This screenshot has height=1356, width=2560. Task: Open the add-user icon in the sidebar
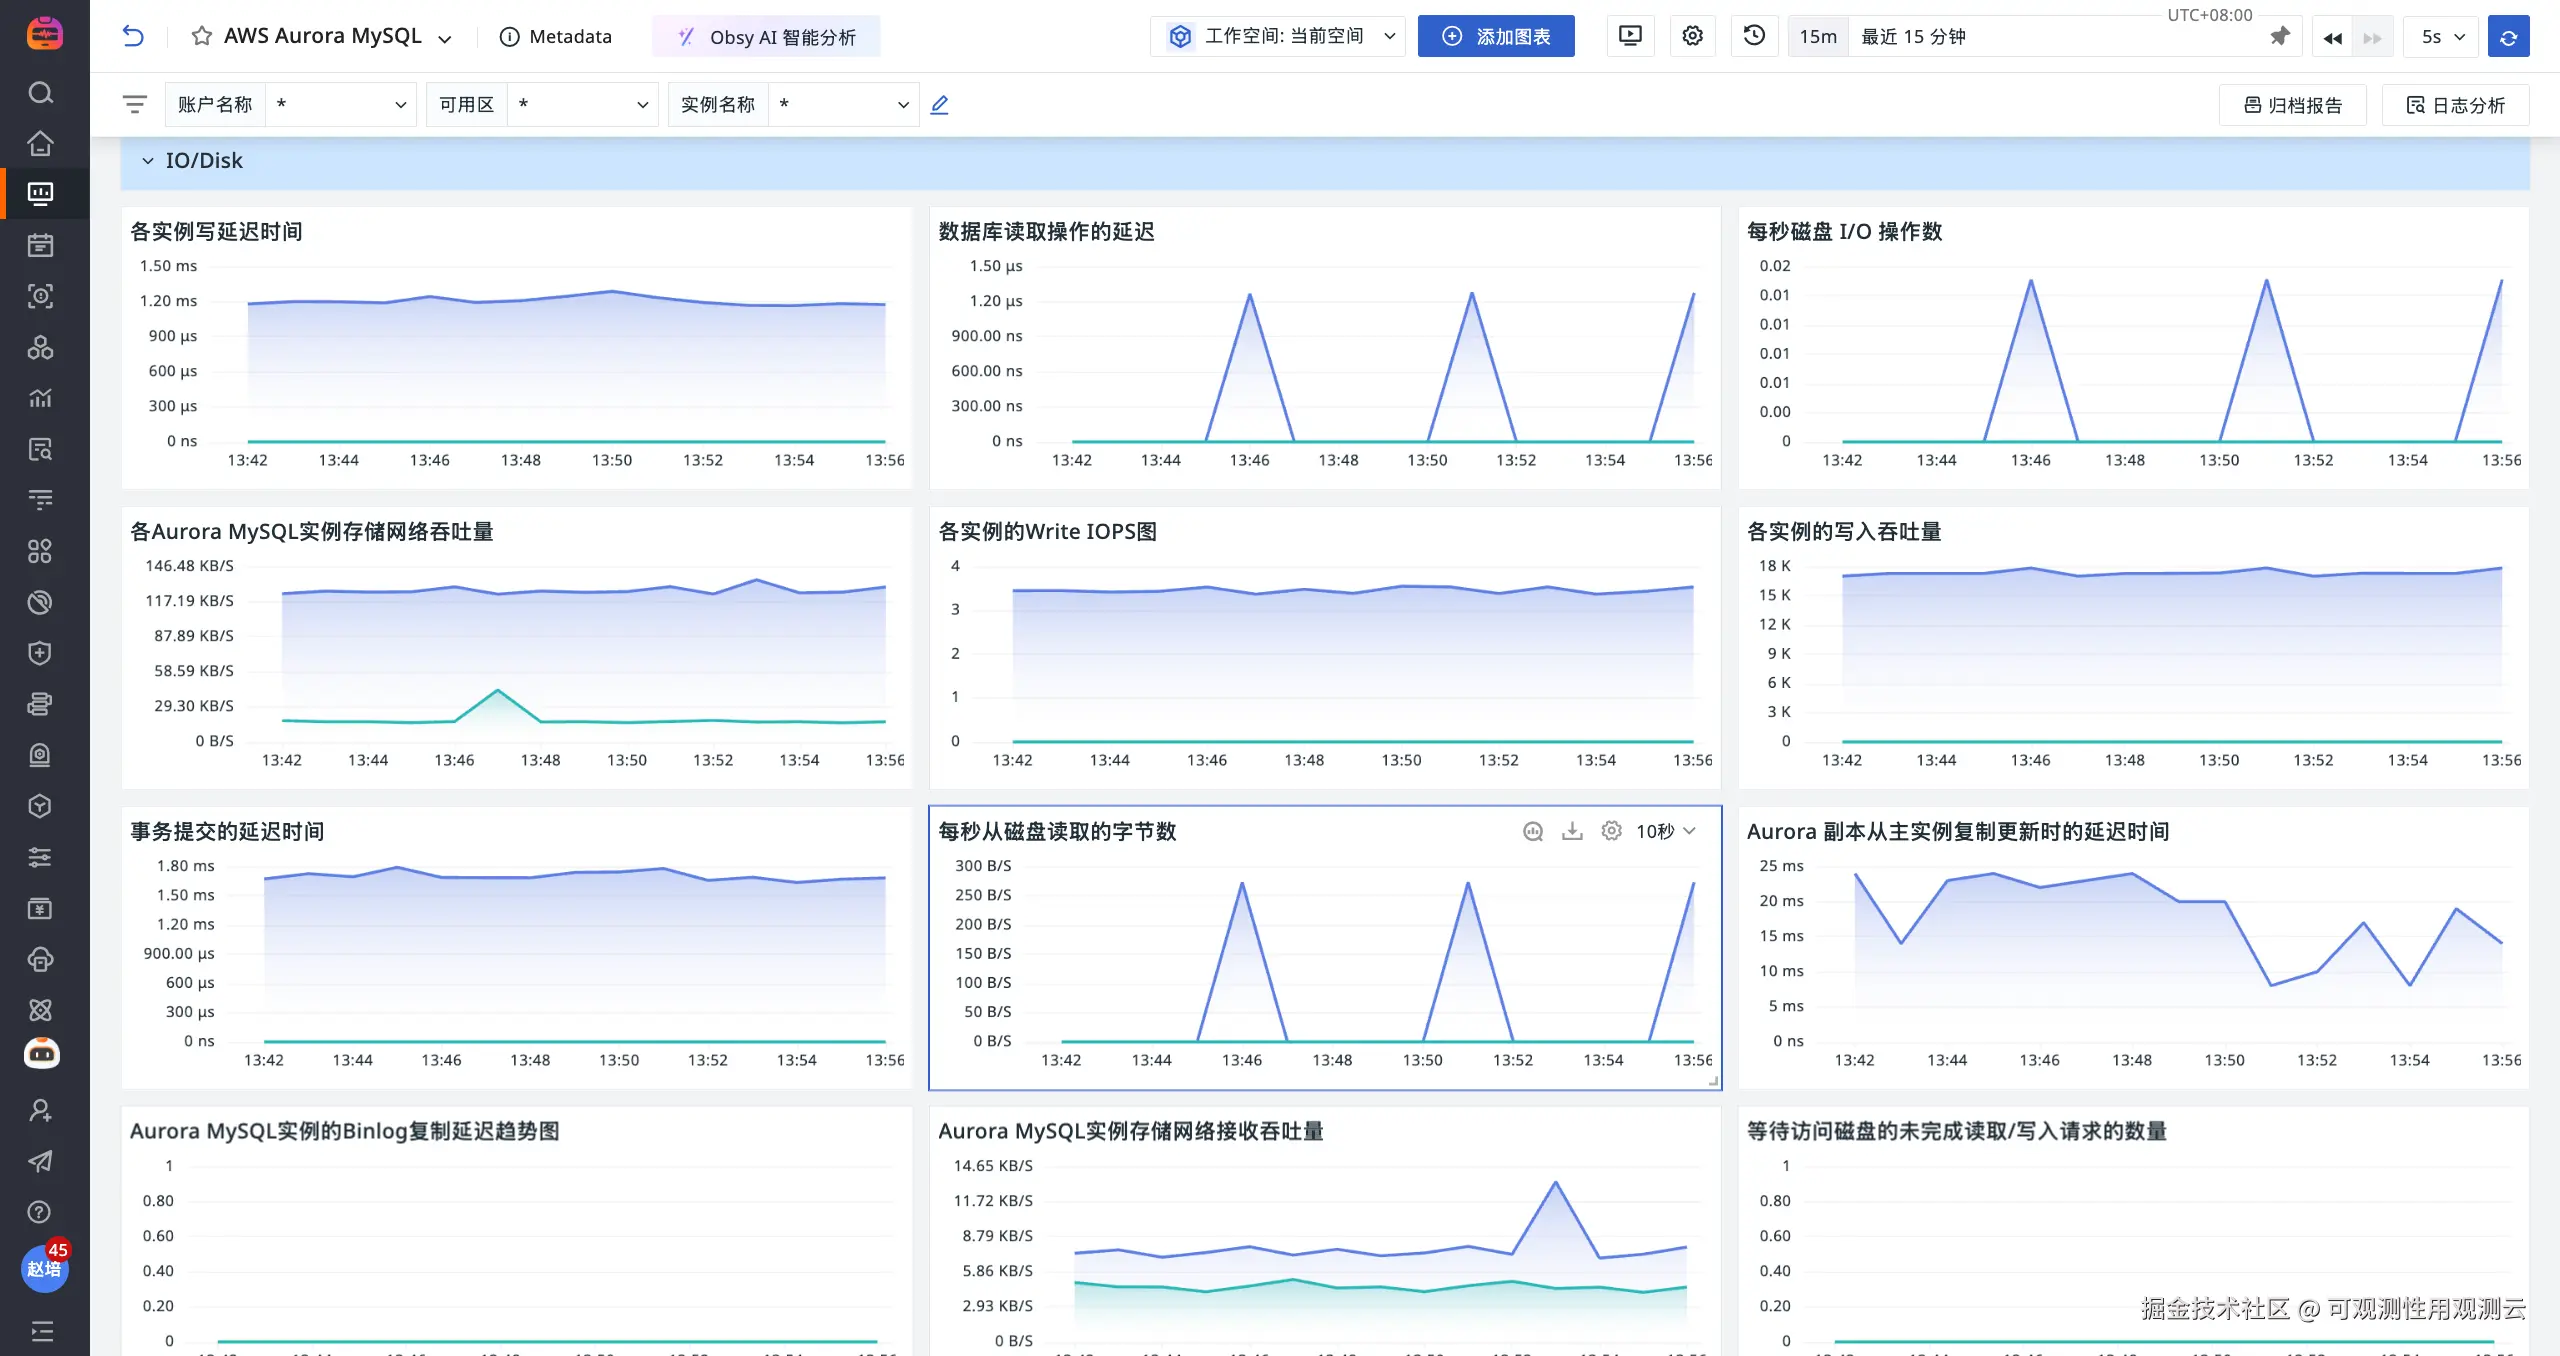40,1110
